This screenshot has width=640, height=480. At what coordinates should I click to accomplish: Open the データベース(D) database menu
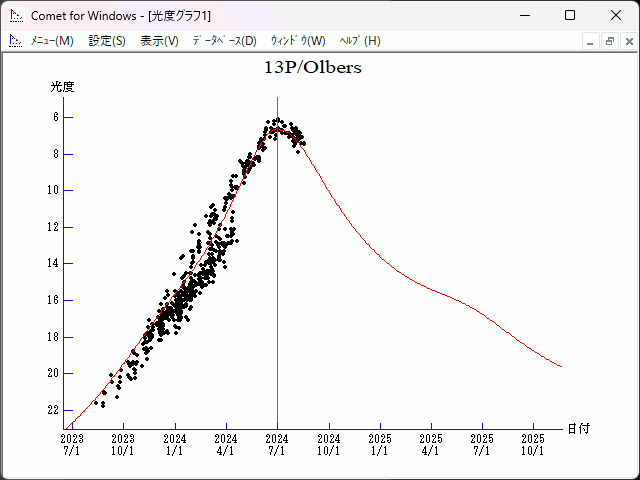(x=224, y=41)
